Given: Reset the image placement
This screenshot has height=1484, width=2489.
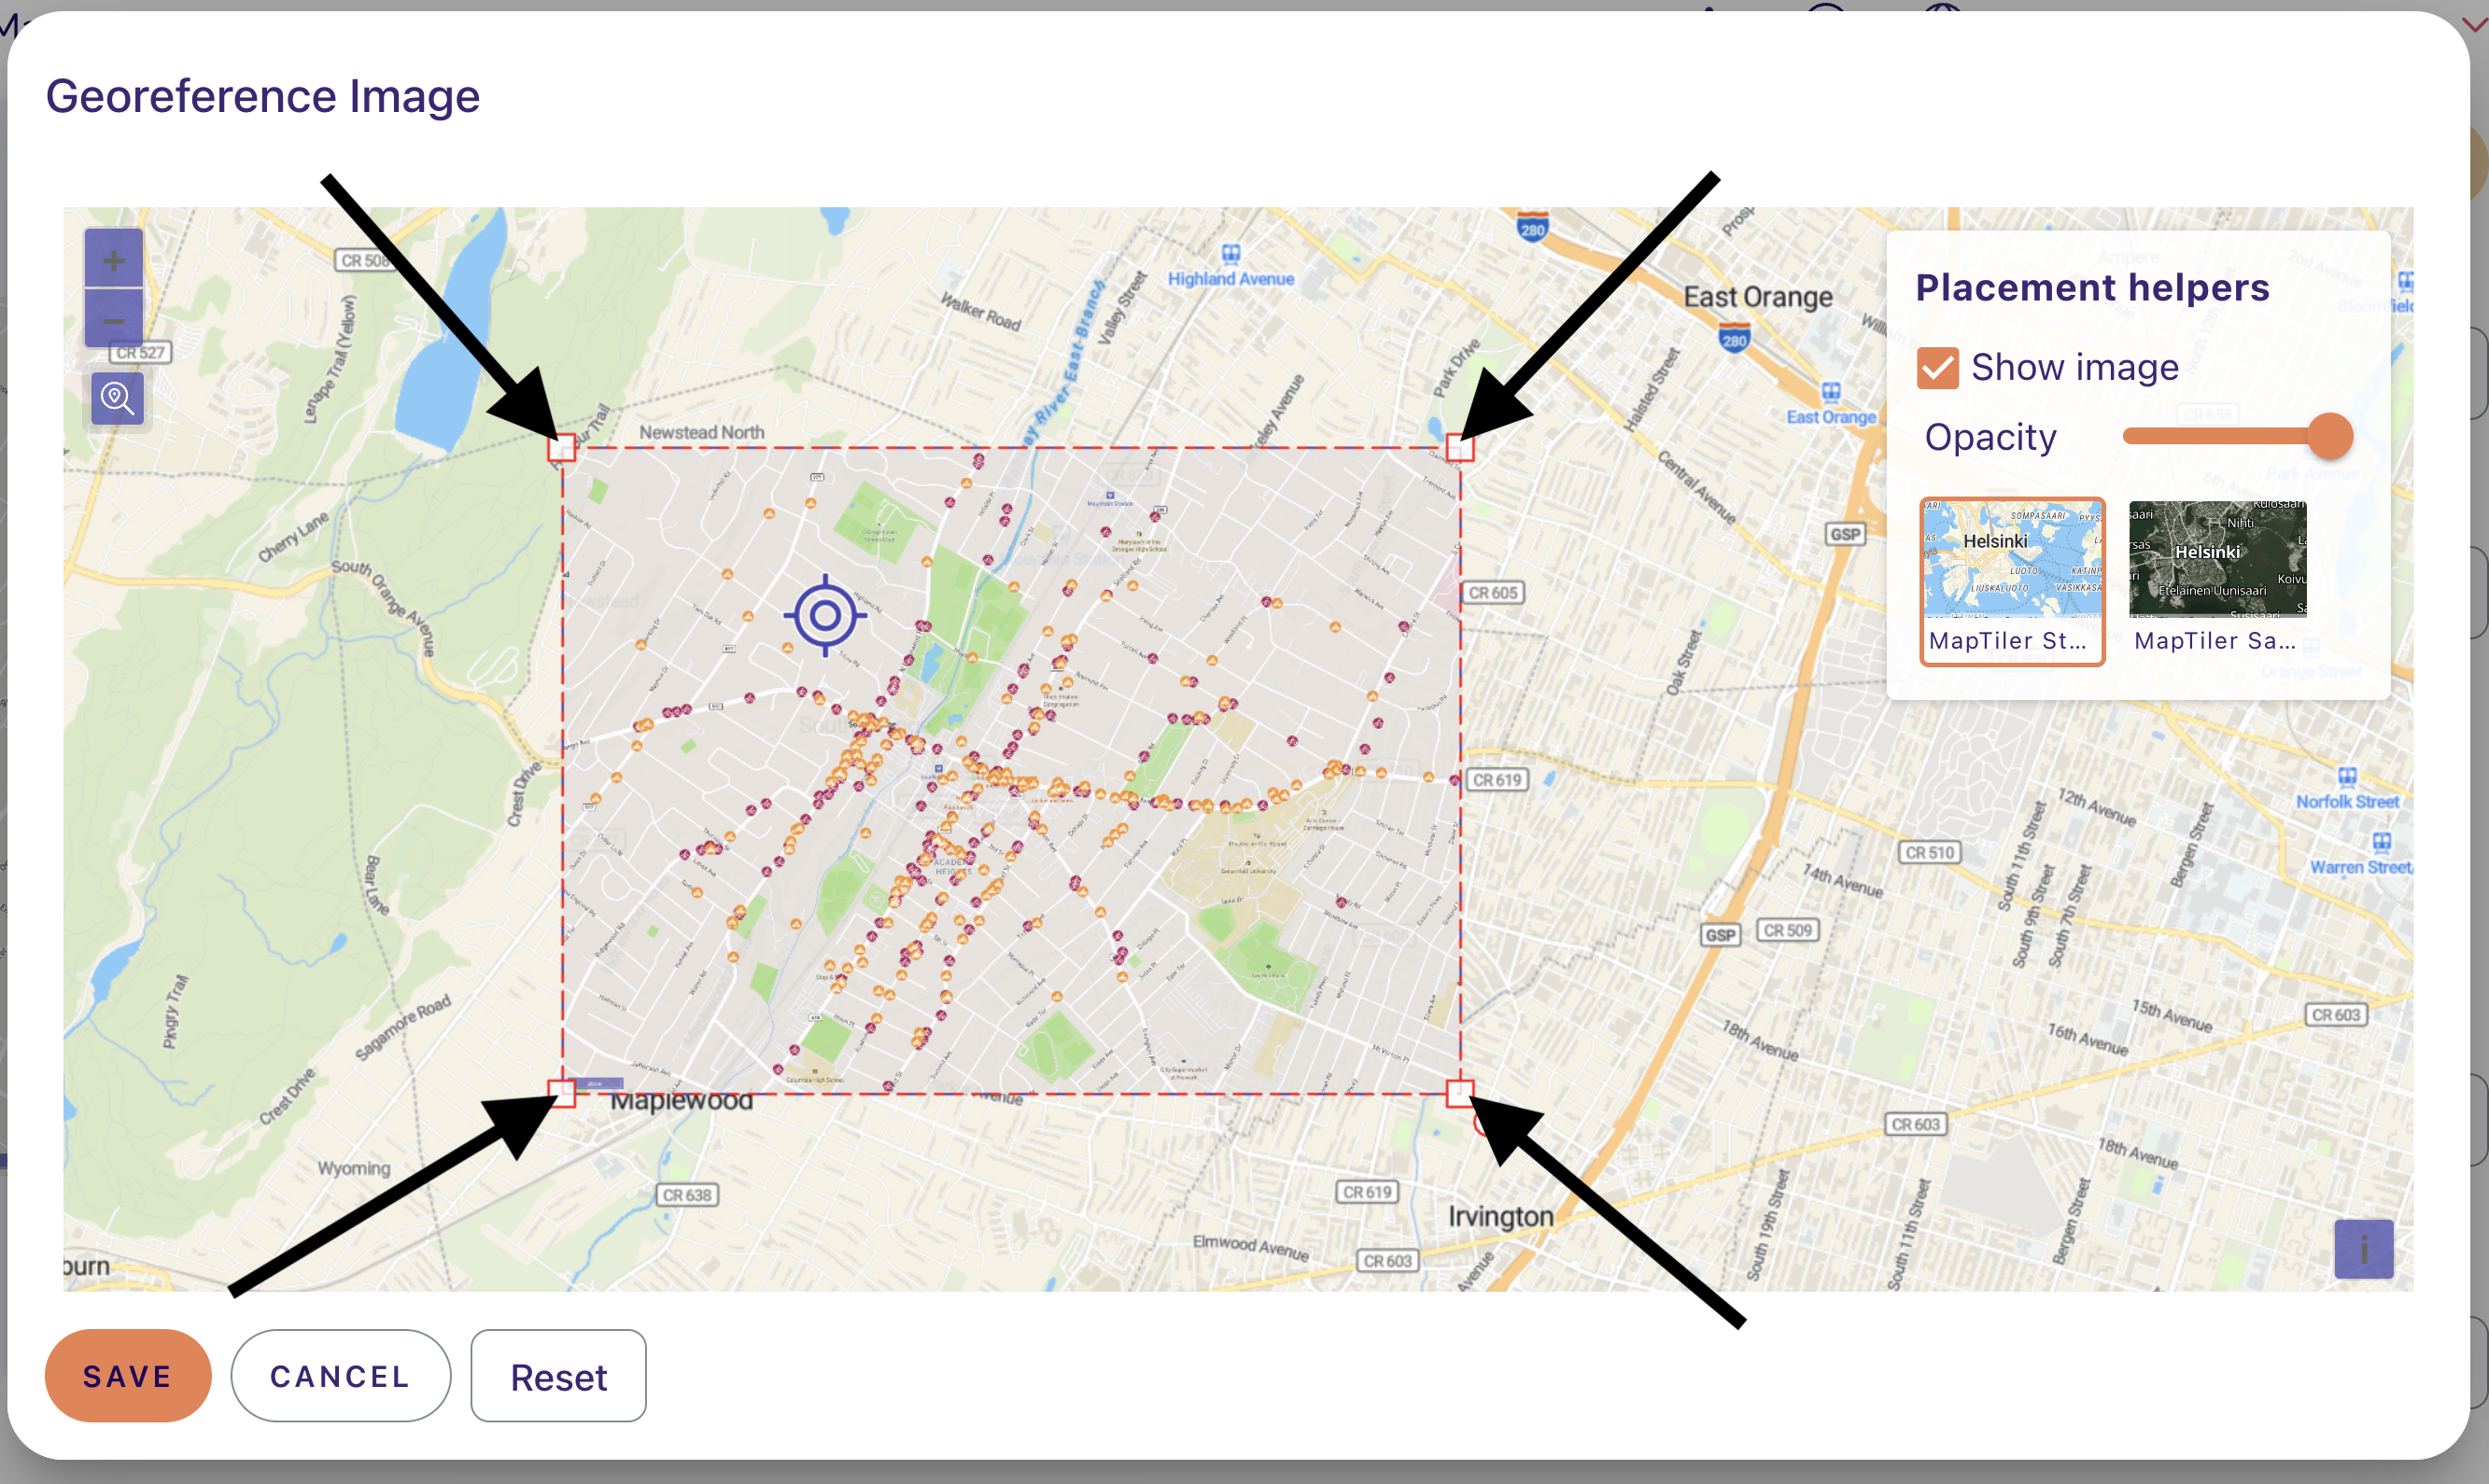Looking at the screenshot, I should [558, 1375].
